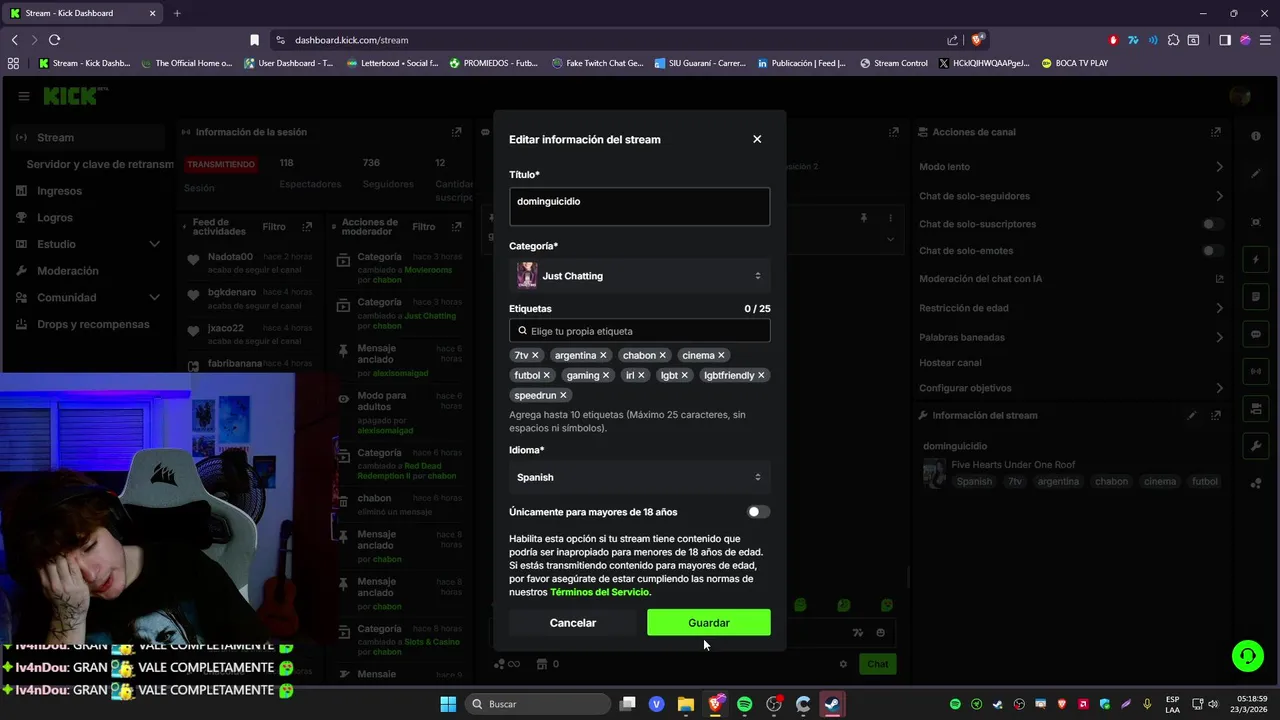Reload the dashboard page
Viewport: 1280px width, 720px height.
pos(54,40)
